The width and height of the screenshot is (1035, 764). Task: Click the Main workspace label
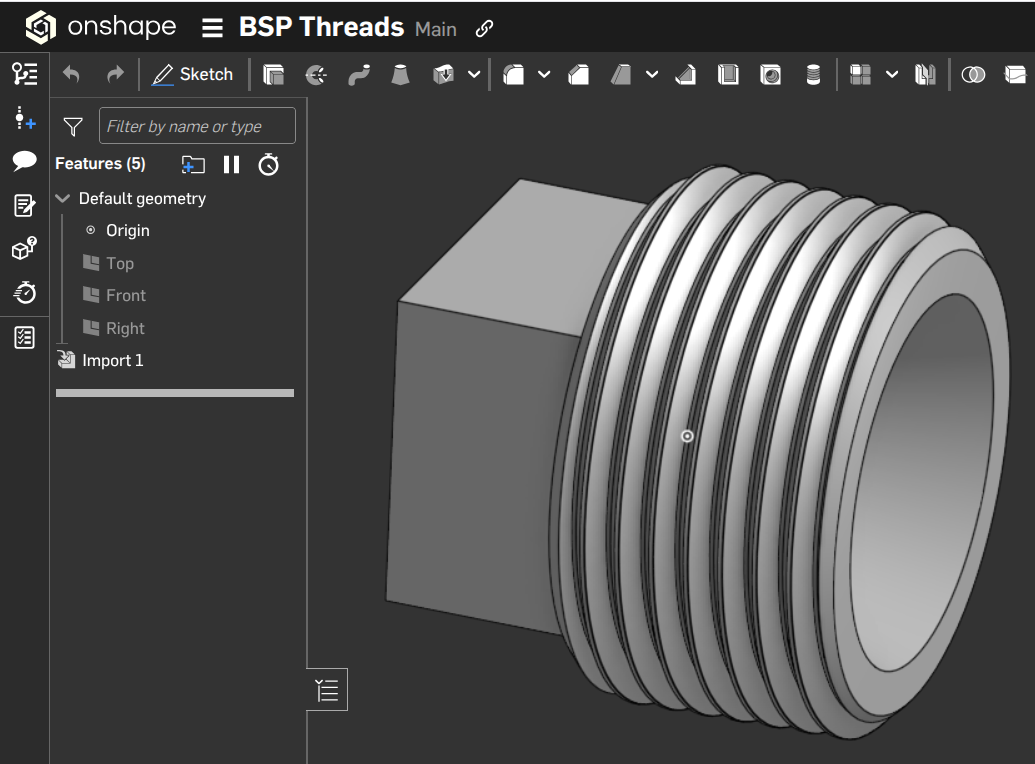(436, 29)
